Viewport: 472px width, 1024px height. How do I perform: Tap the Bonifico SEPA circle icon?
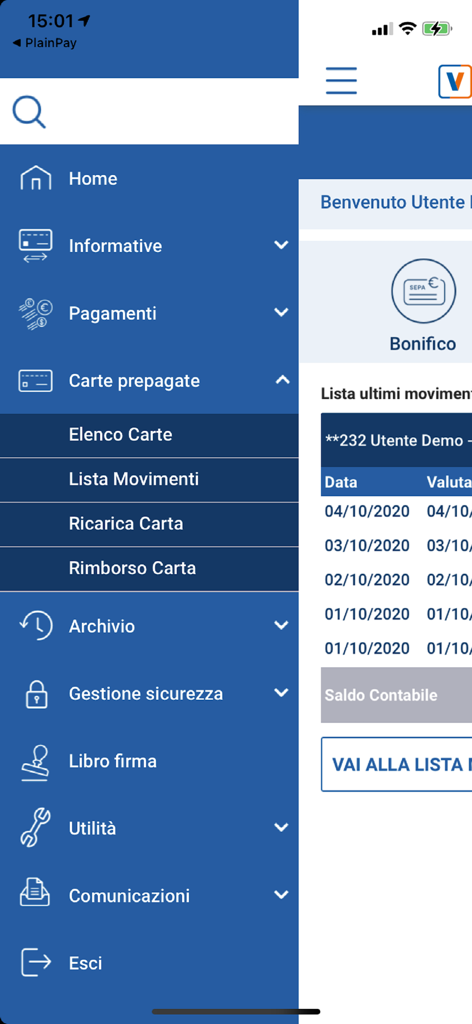423,291
